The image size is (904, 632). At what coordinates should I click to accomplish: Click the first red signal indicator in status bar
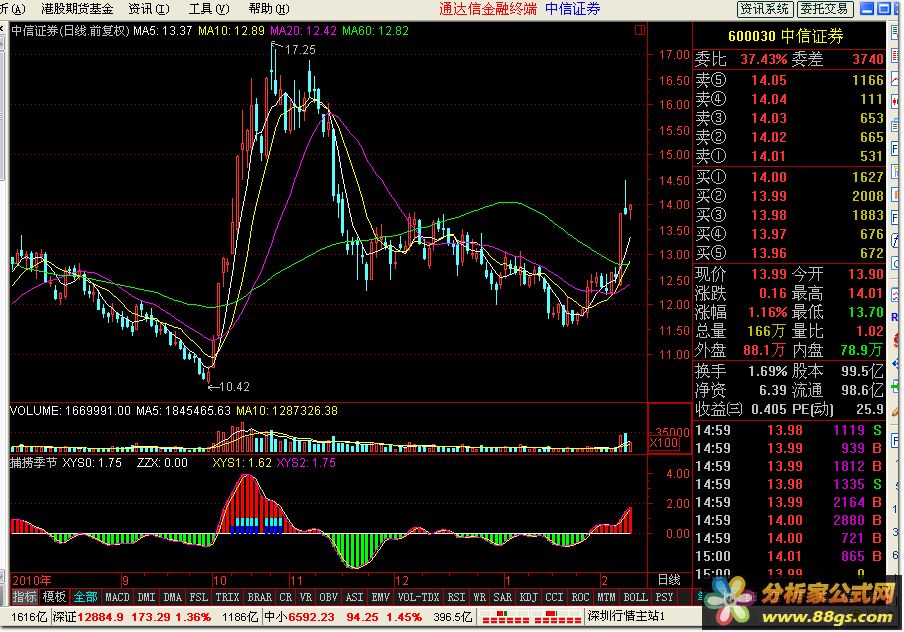tap(506, 617)
